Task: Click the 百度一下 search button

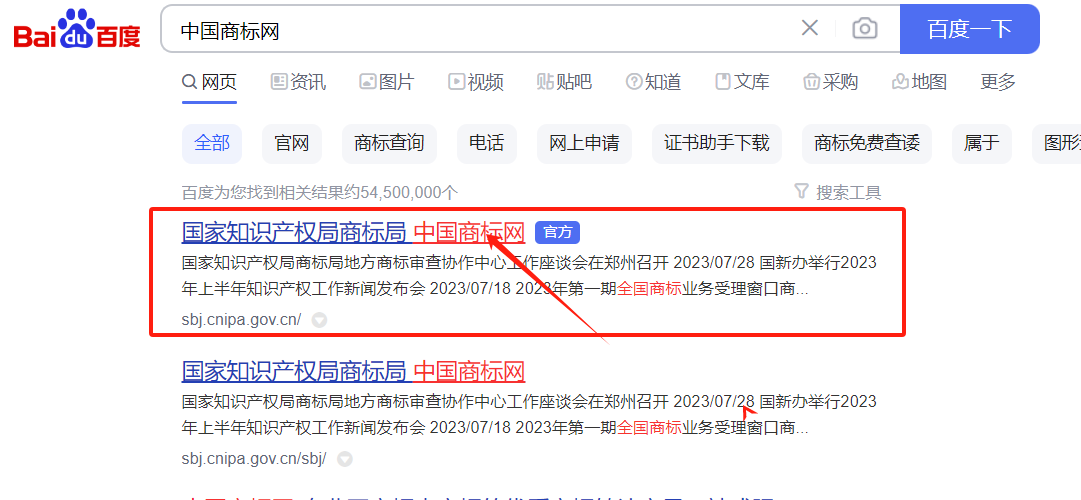Action: pyautogui.click(x=969, y=29)
